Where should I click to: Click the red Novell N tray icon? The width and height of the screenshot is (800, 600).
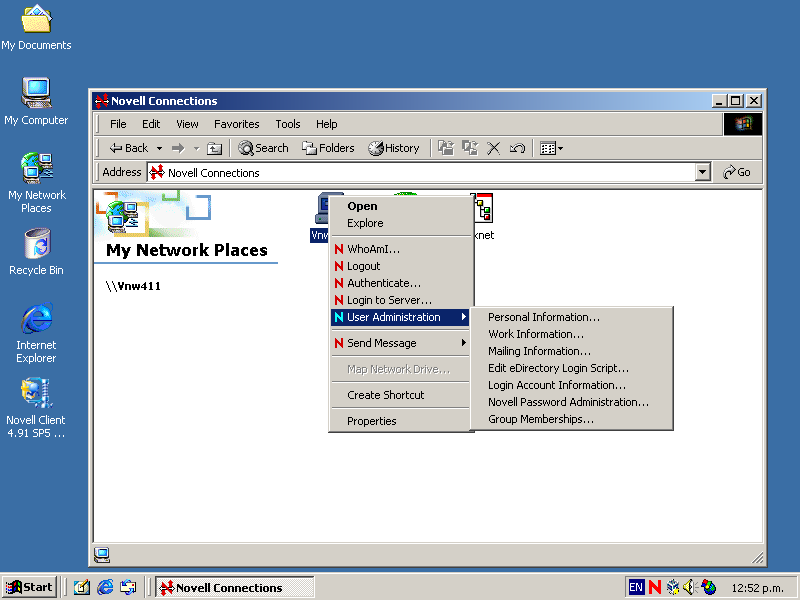click(655, 588)
